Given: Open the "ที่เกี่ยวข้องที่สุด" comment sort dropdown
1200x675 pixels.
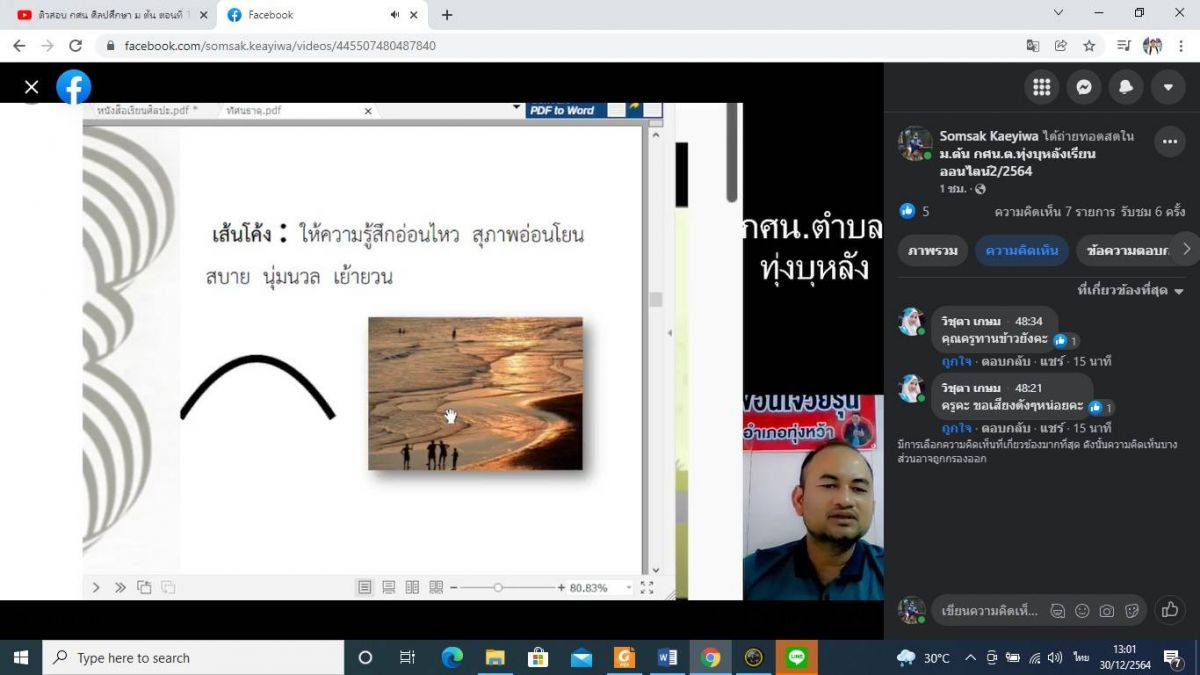Looking at the screenshot, I should click(x=1130, y=290).
